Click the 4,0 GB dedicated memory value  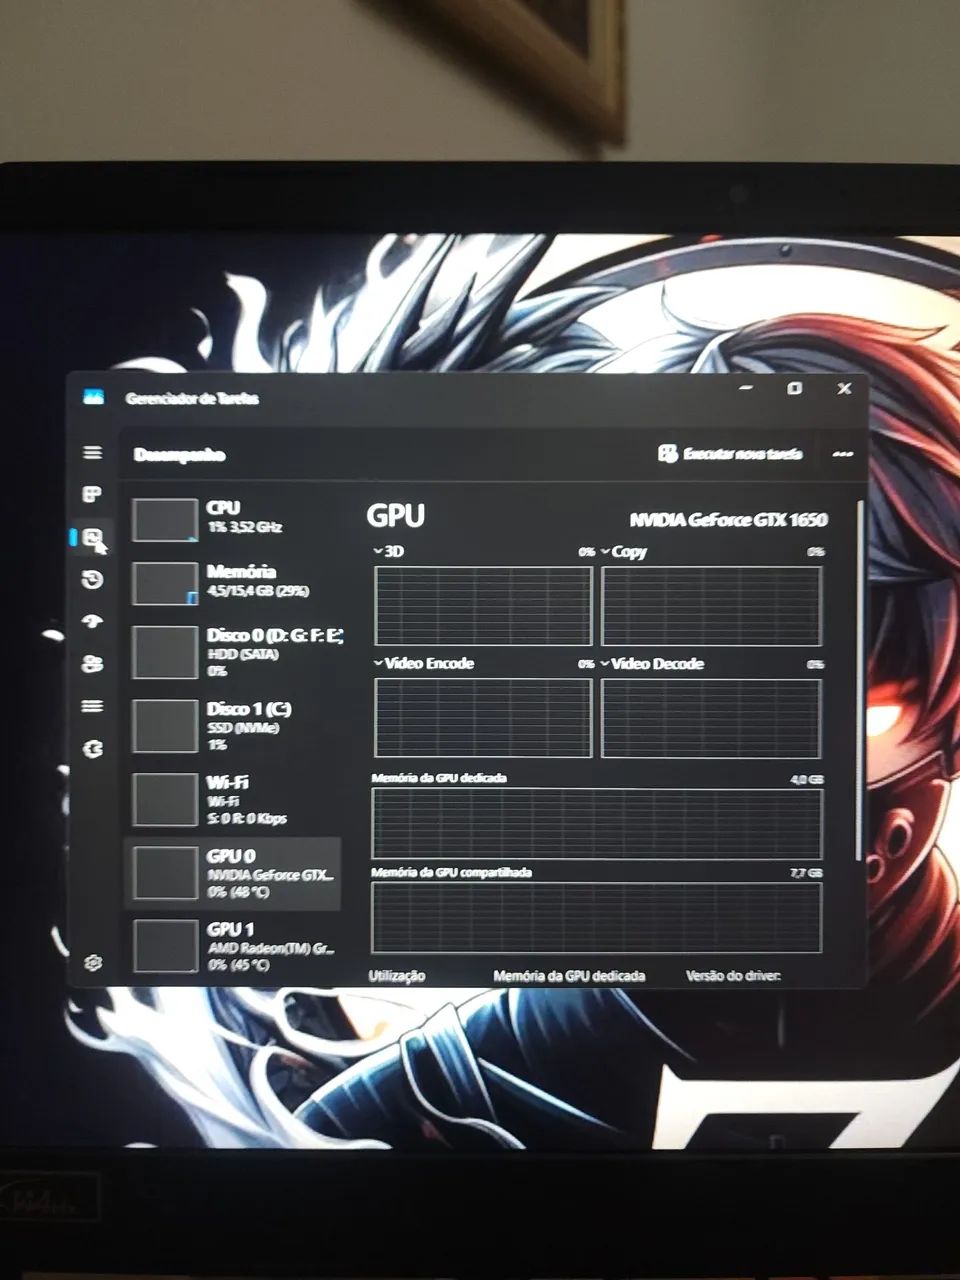tap(807, 779)
